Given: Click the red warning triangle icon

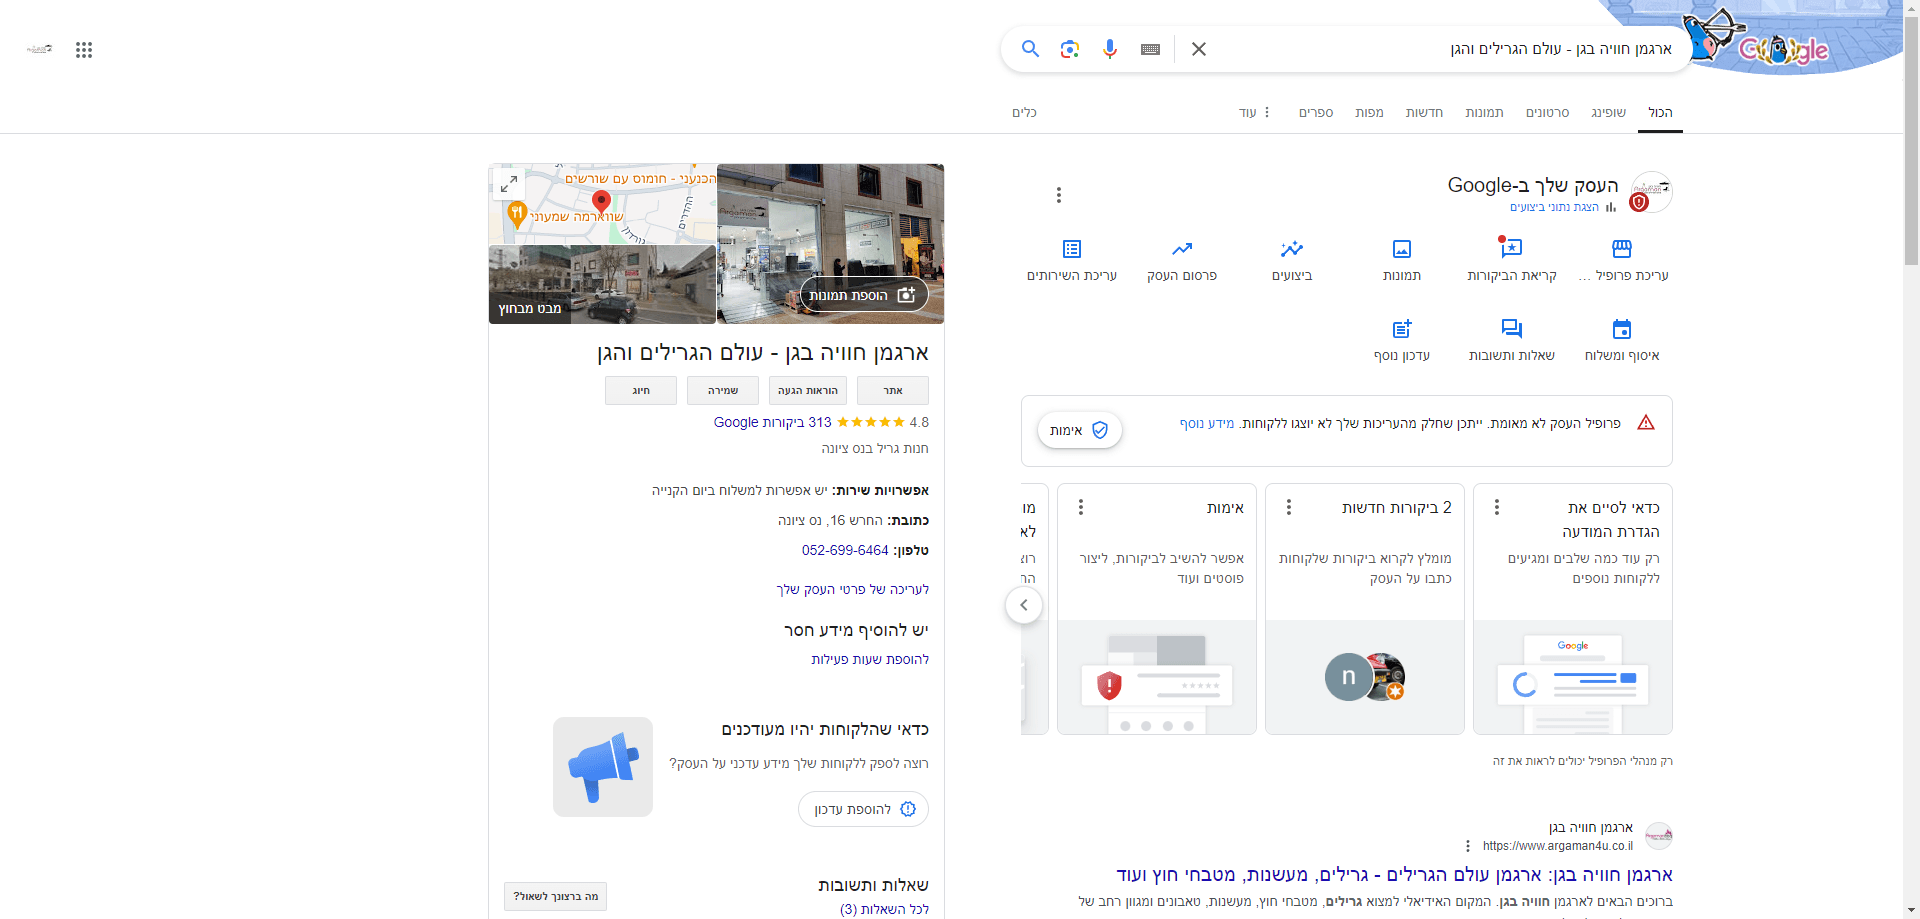Looking at the screenshot, I should click(x=1646, y=423).
